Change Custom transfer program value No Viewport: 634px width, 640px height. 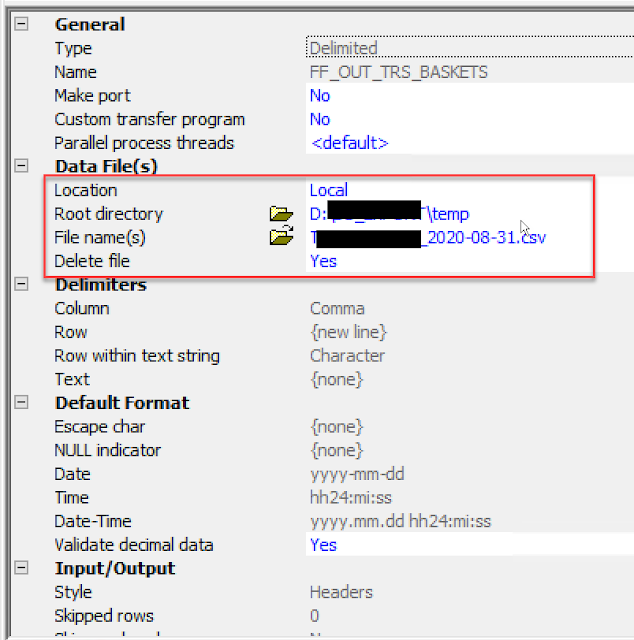click(x=320, y=120)
